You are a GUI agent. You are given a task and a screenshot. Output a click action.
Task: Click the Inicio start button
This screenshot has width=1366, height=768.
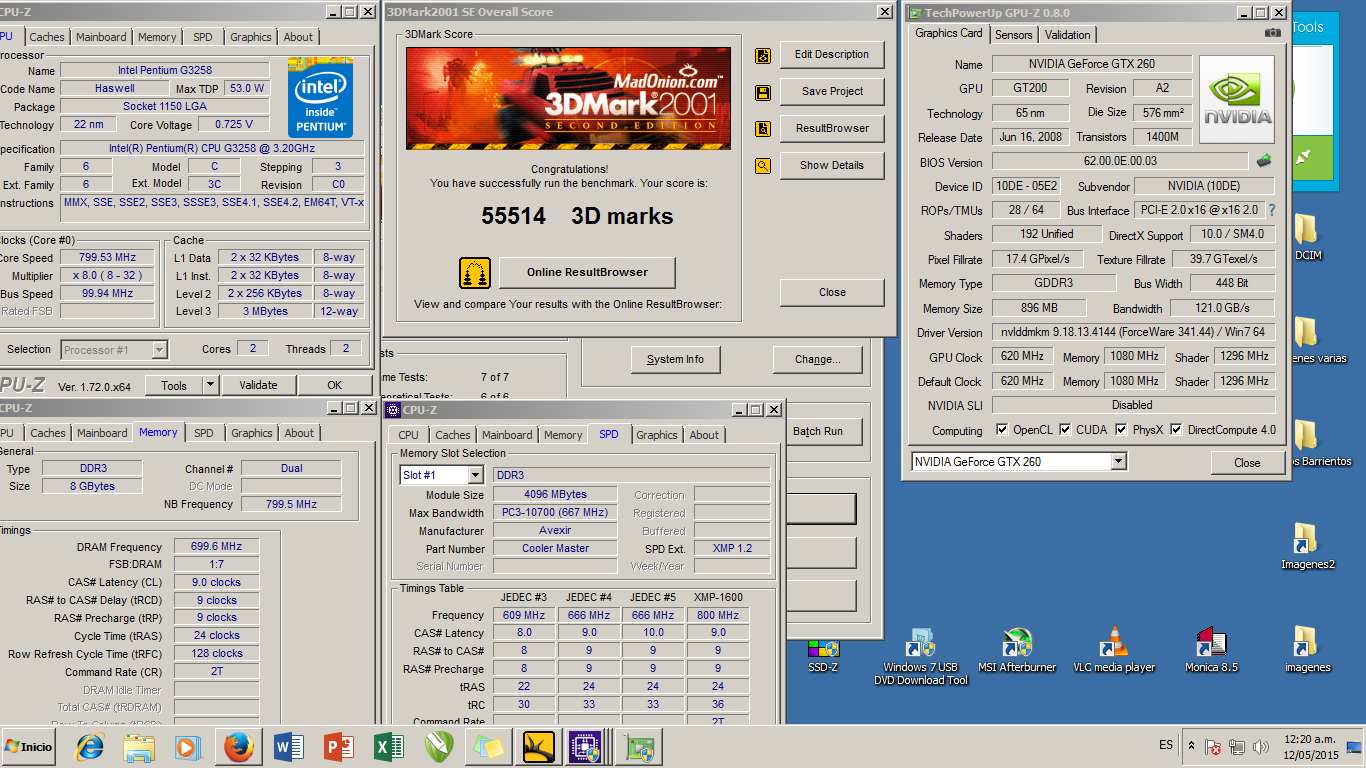(x=28, y=746)
